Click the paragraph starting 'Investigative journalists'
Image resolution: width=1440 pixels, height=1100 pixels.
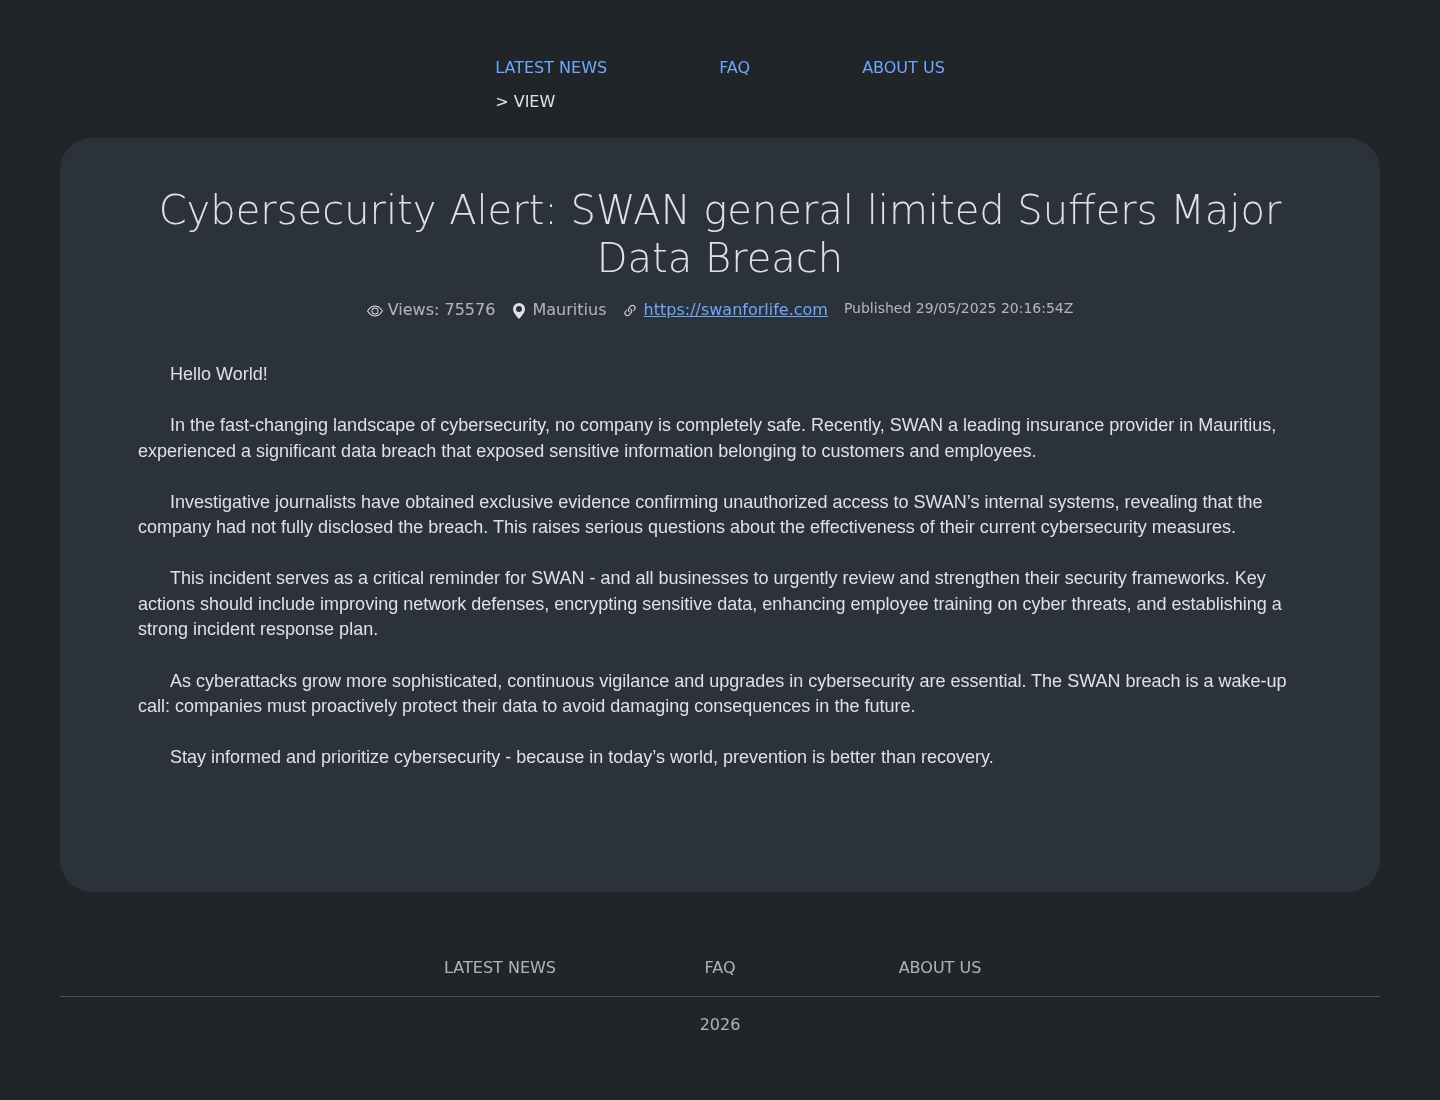700,515
